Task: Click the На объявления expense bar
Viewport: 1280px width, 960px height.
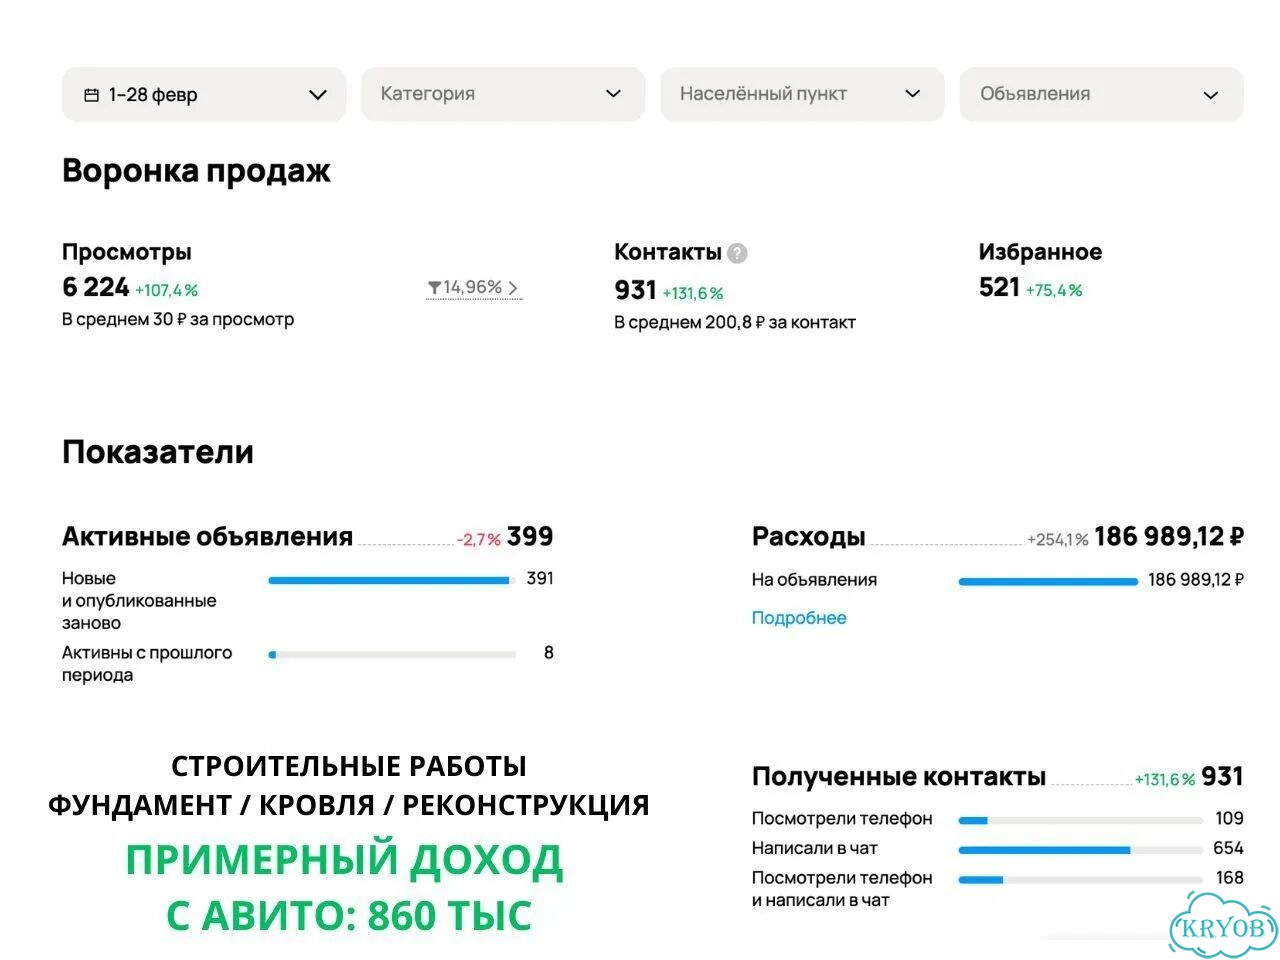Action: pos(1048,581)
